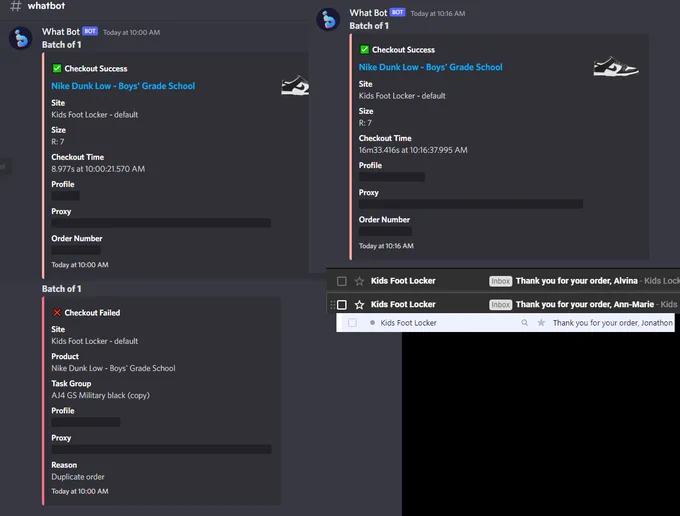680x516 pixels.
Task: Open shoe thumbnail in 10:16 AM embed
Action: click(x=616, y=67)
